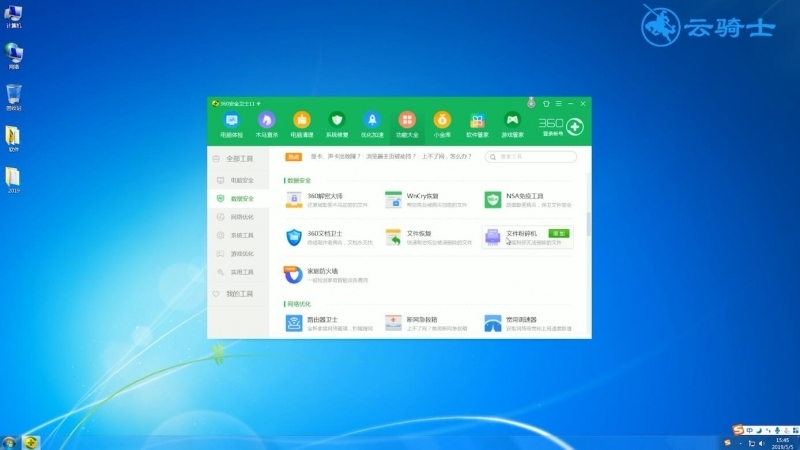Open 游戏管家 game manager
This screenshot has height=450, width=800.
512,125
